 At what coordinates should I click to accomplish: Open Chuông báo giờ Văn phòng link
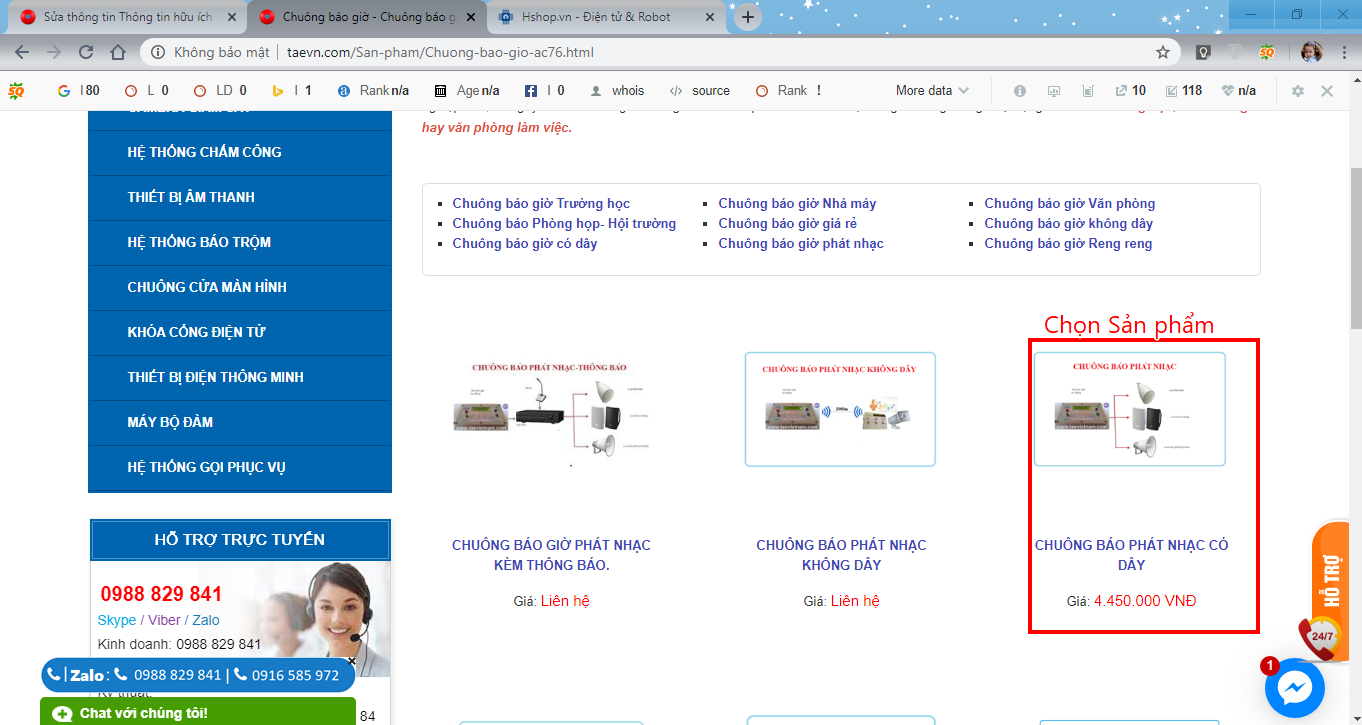coord(1070,203)
